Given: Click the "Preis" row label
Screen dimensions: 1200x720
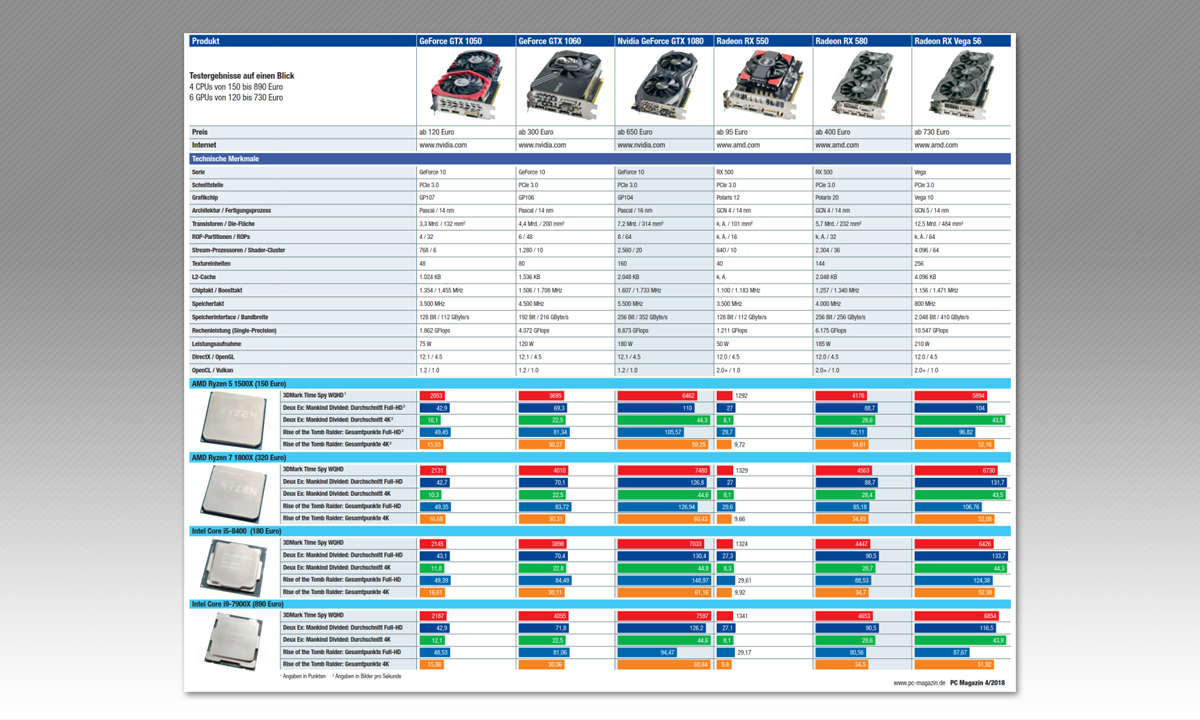Looking at the screenshot, I should coord(200,132).
